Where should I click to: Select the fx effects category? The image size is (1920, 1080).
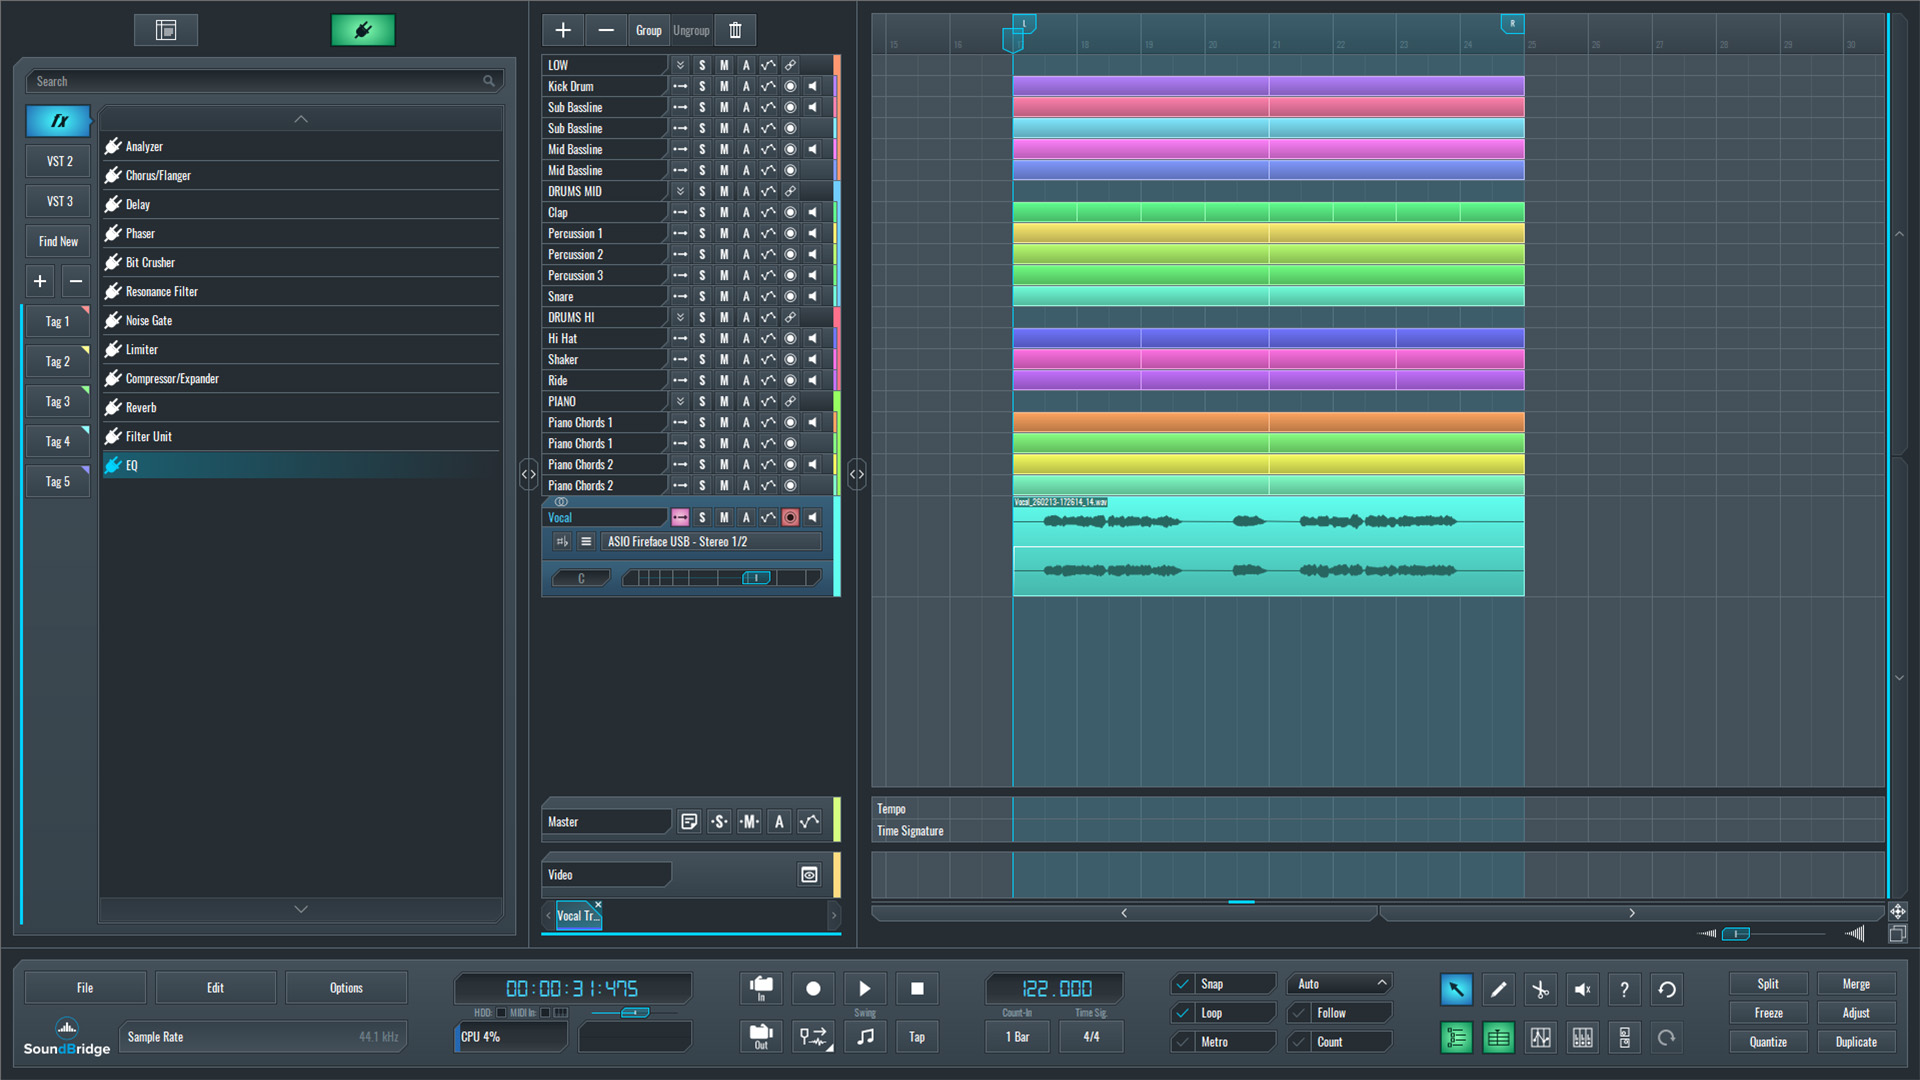tap(59, 120)
